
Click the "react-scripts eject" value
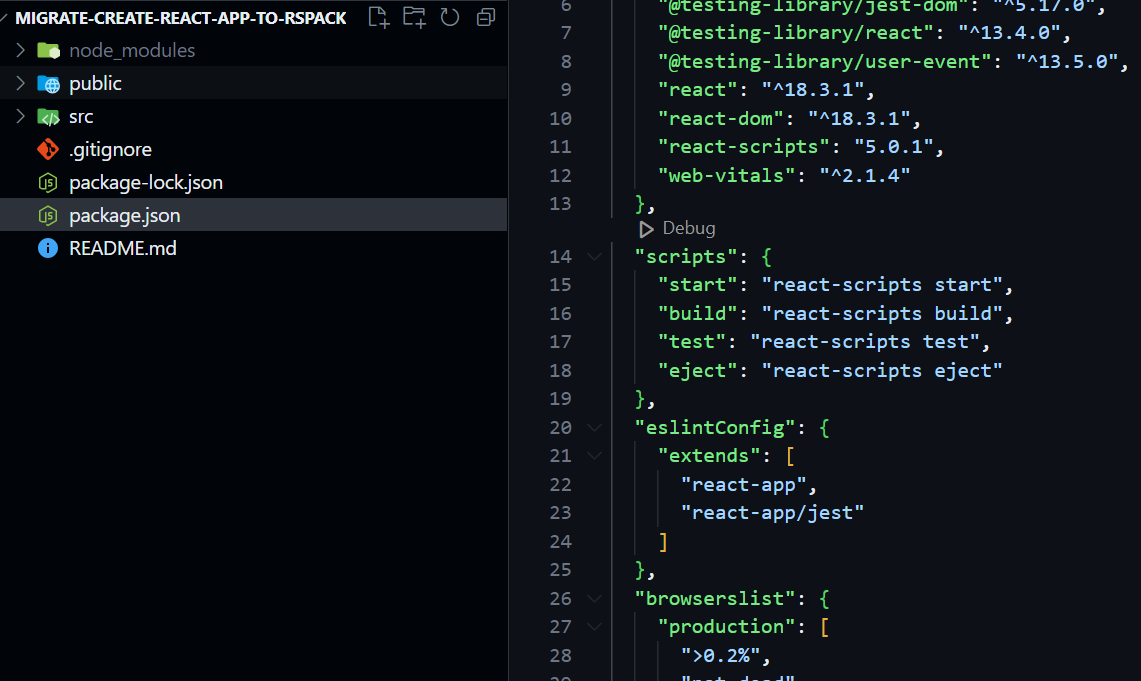[x=882, y=370]
